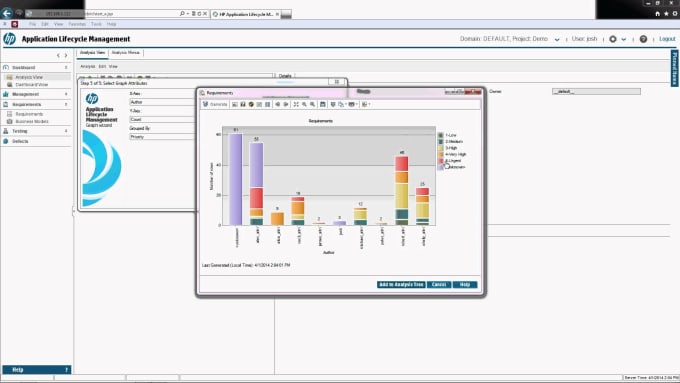Open the Grouped By Priority dropdown in wizard
This screenshot has width=680, height=383.
pos(163,137)
